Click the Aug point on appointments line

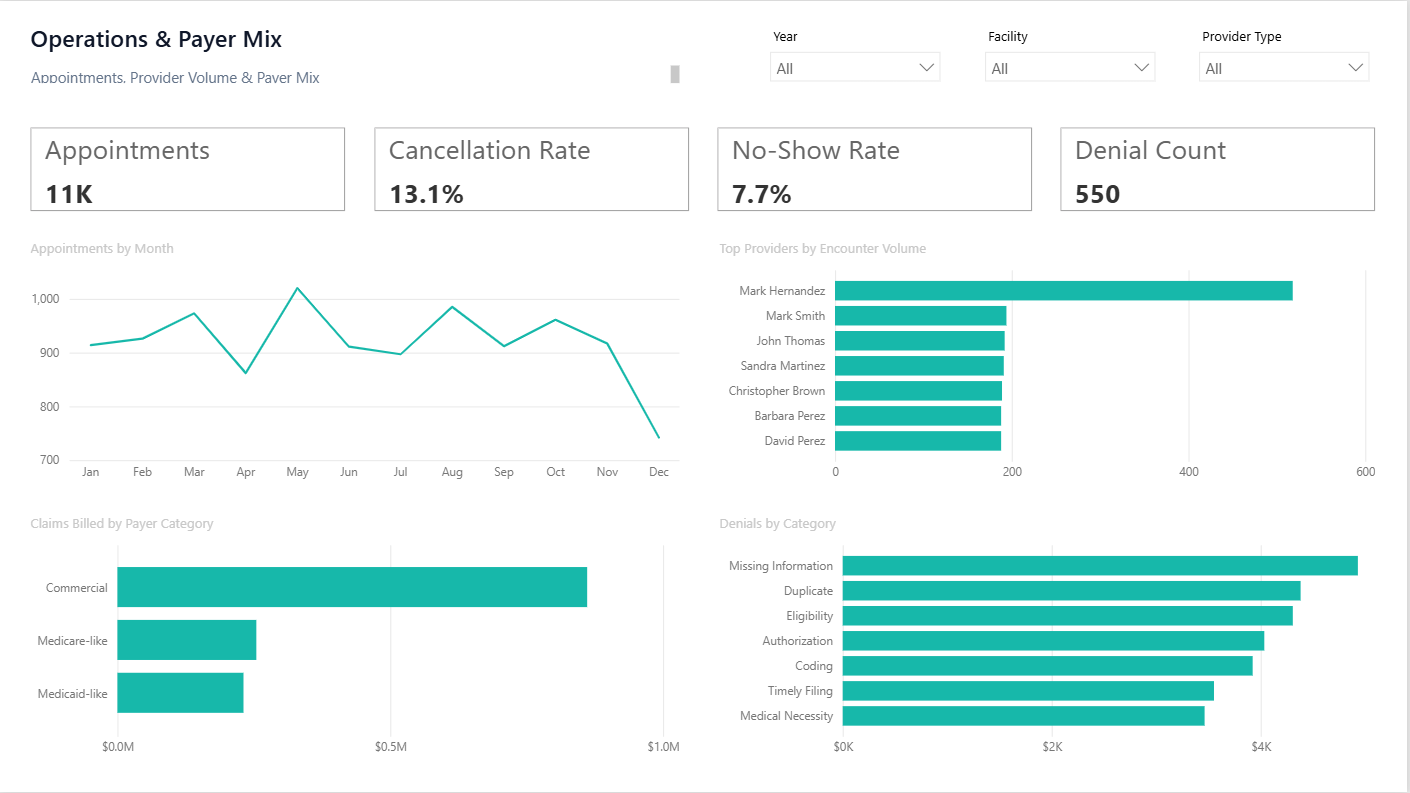pyautogui.click(x=452, y=307)
